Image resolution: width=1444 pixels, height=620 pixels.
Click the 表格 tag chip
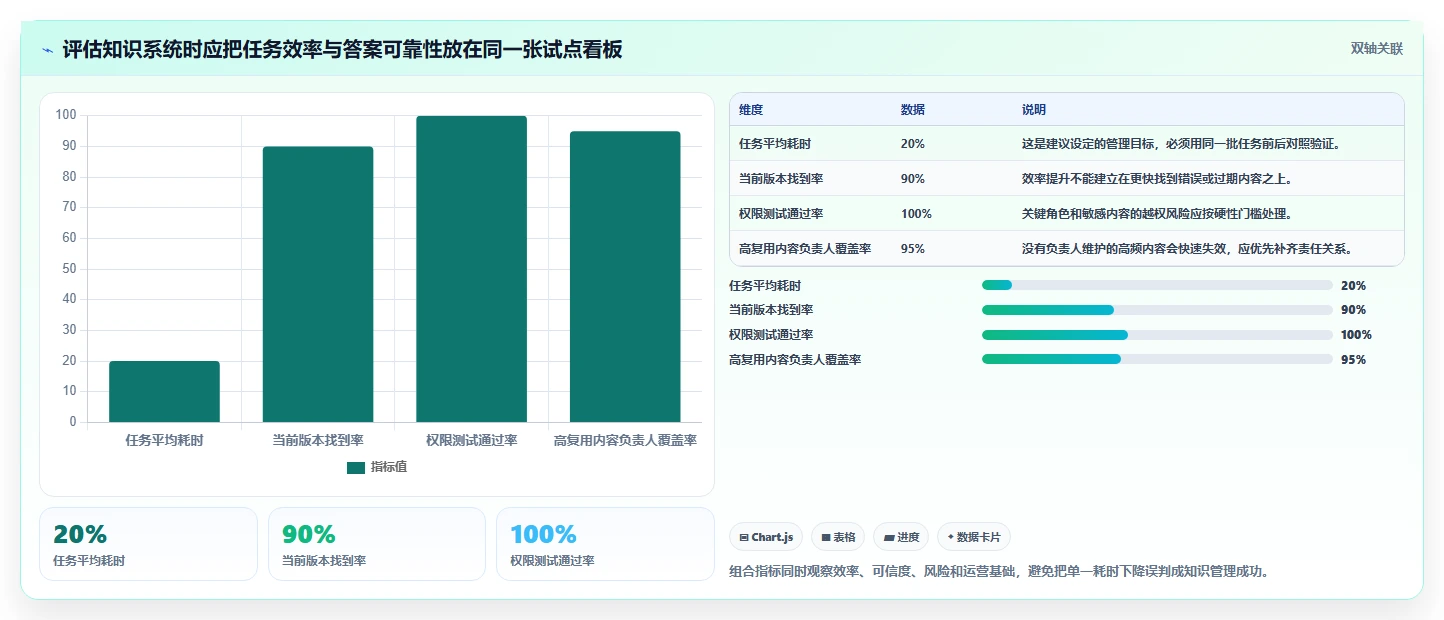838,537
